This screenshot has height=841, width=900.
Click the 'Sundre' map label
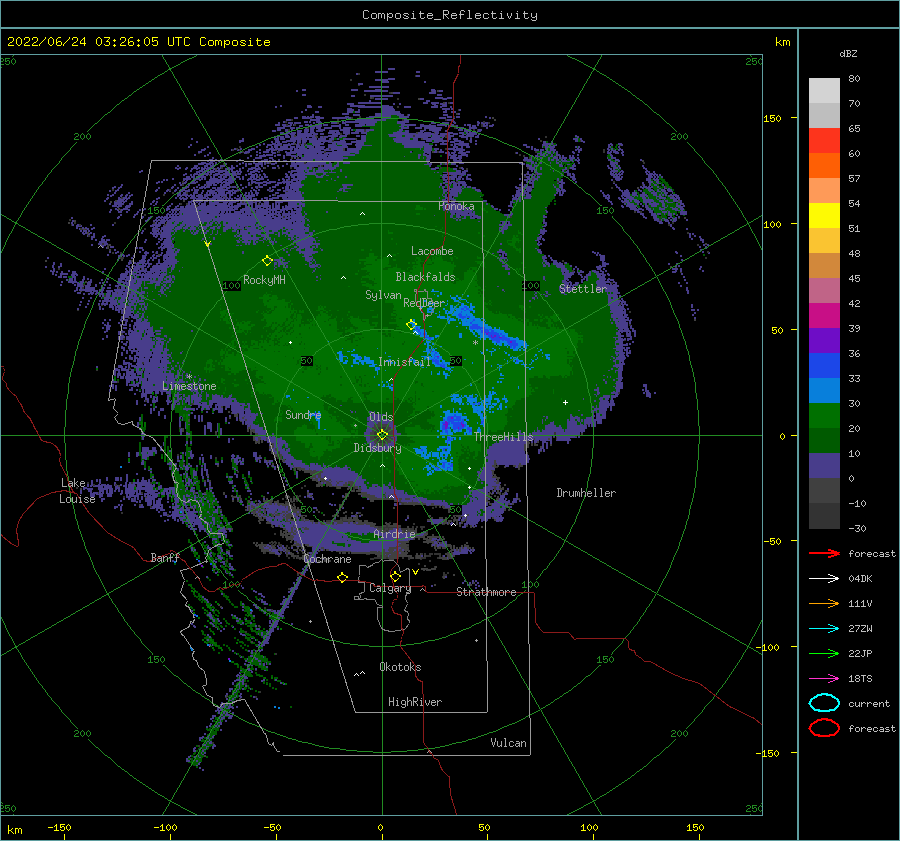click(x=303, y=414)
